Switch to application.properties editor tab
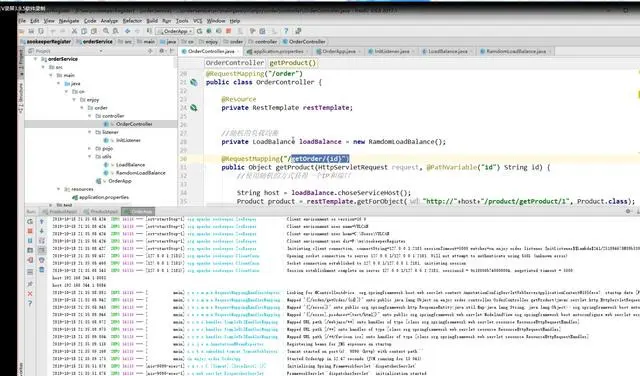640x376 pixels. [278, 51]
